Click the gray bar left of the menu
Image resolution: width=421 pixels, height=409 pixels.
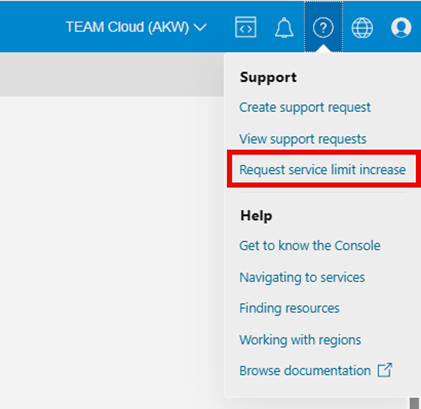(112, 74)
